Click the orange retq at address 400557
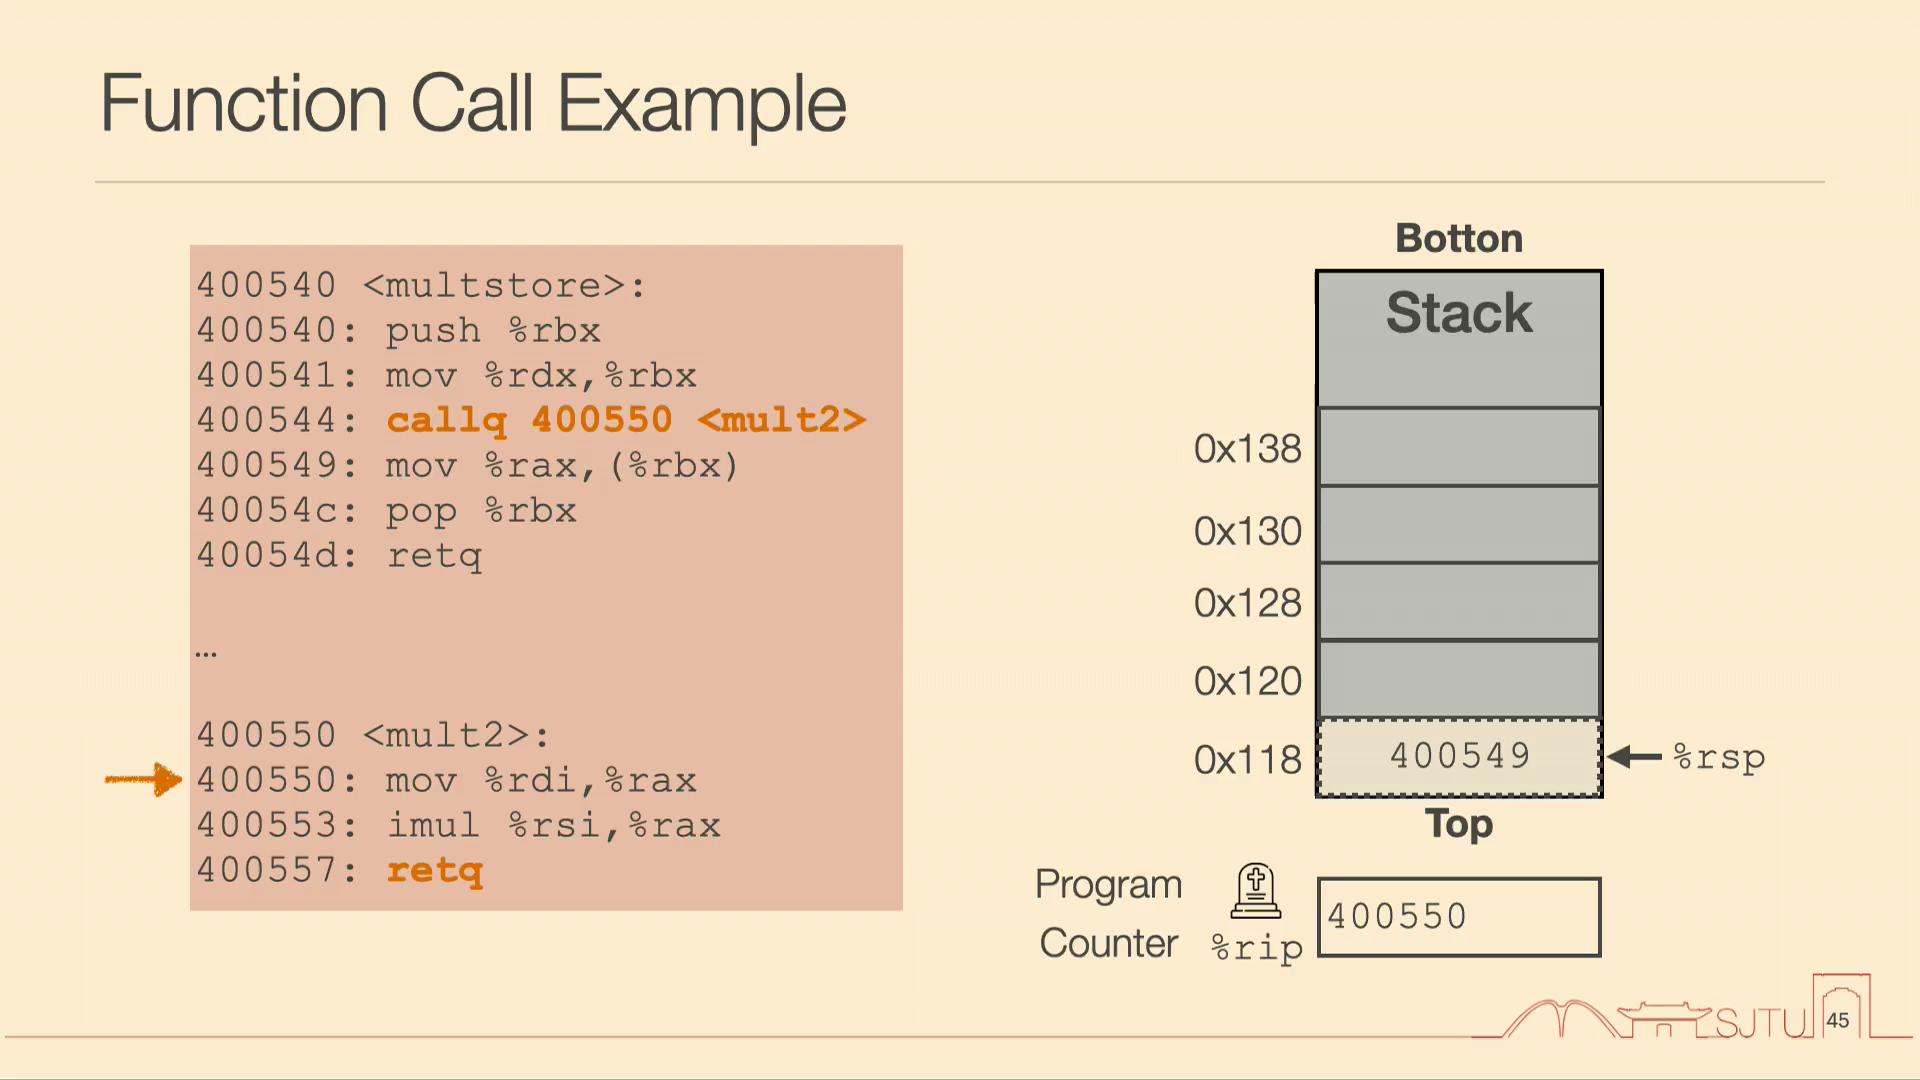1920x1080 pixels. coord(434,870)
